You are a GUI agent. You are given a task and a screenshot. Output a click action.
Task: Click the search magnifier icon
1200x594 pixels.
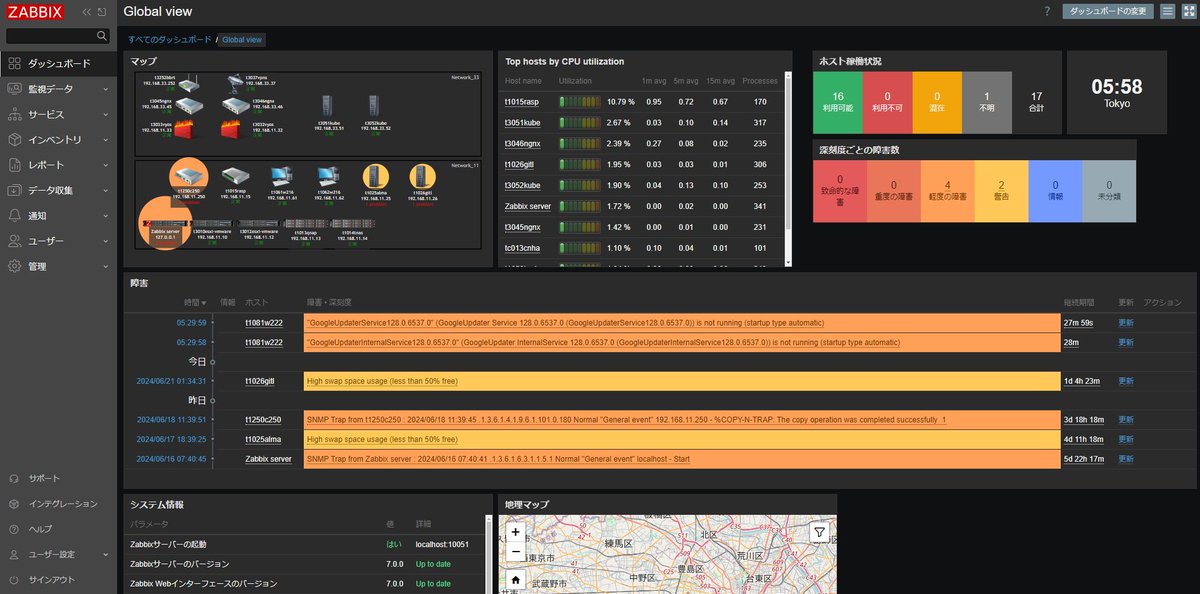pyautogui.click(x=102, y=36)
